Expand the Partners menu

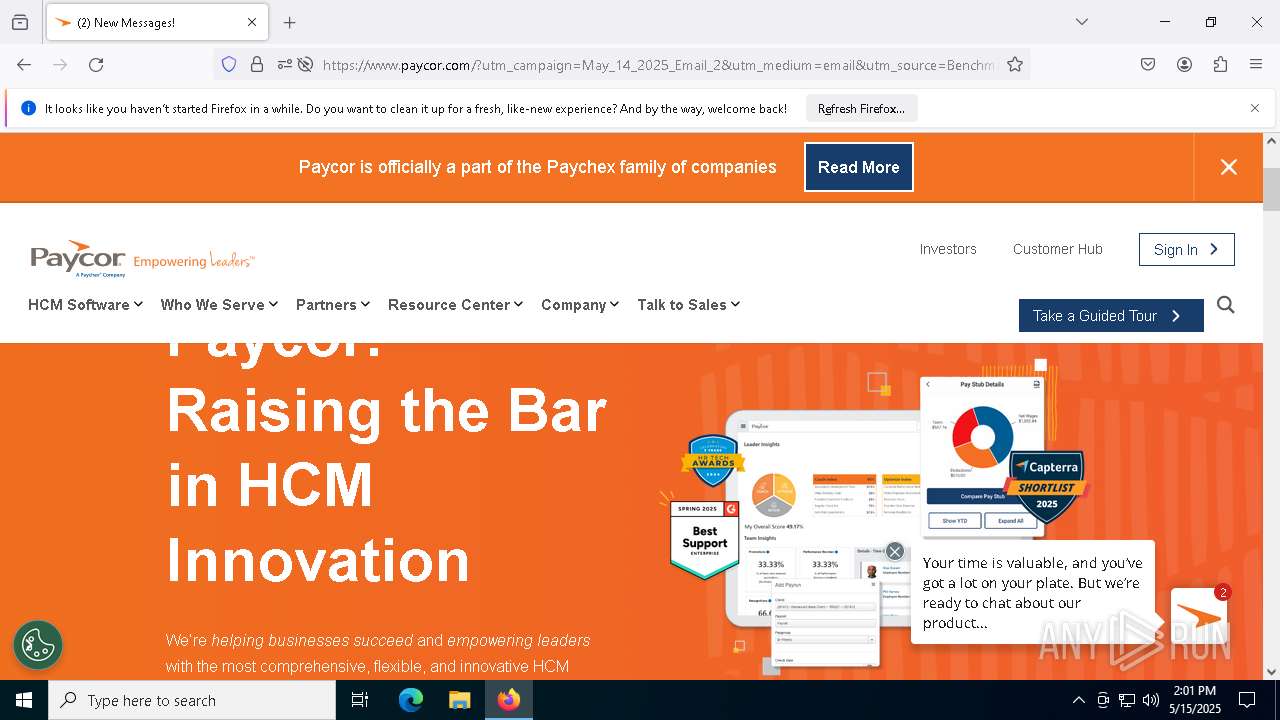coord(333,304)
